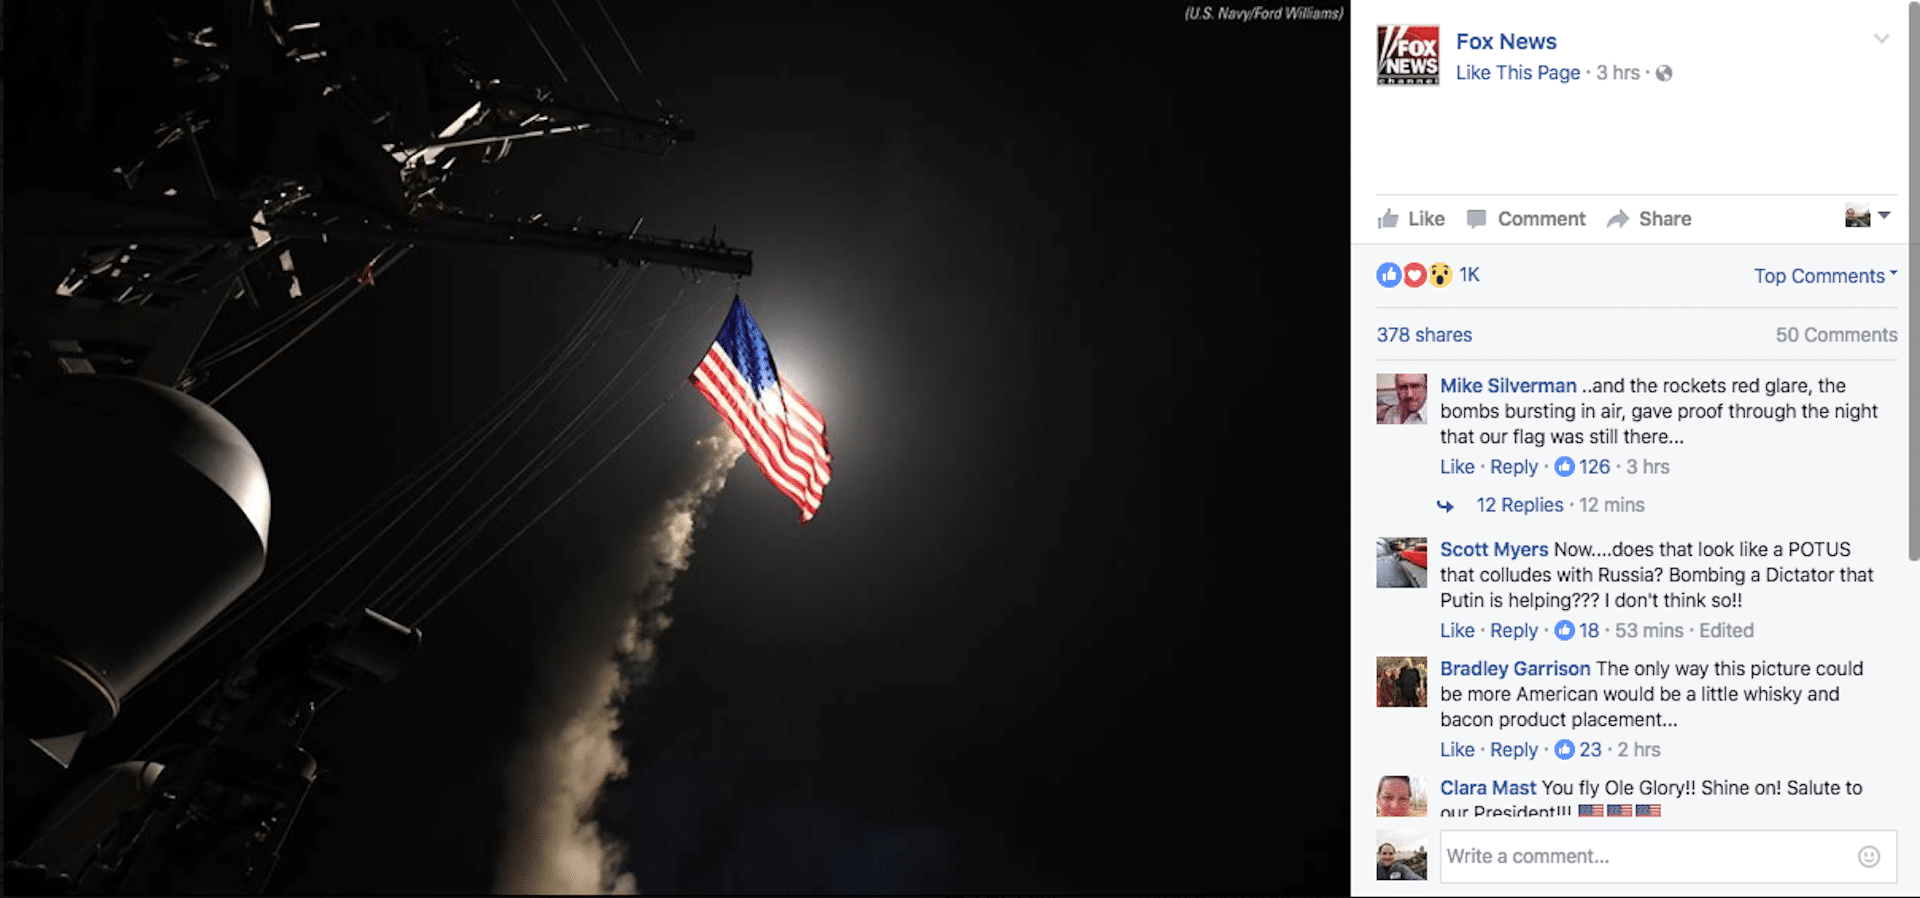
Task: Open the comment-as profile selector dropdown
Action: point(1867,216)
